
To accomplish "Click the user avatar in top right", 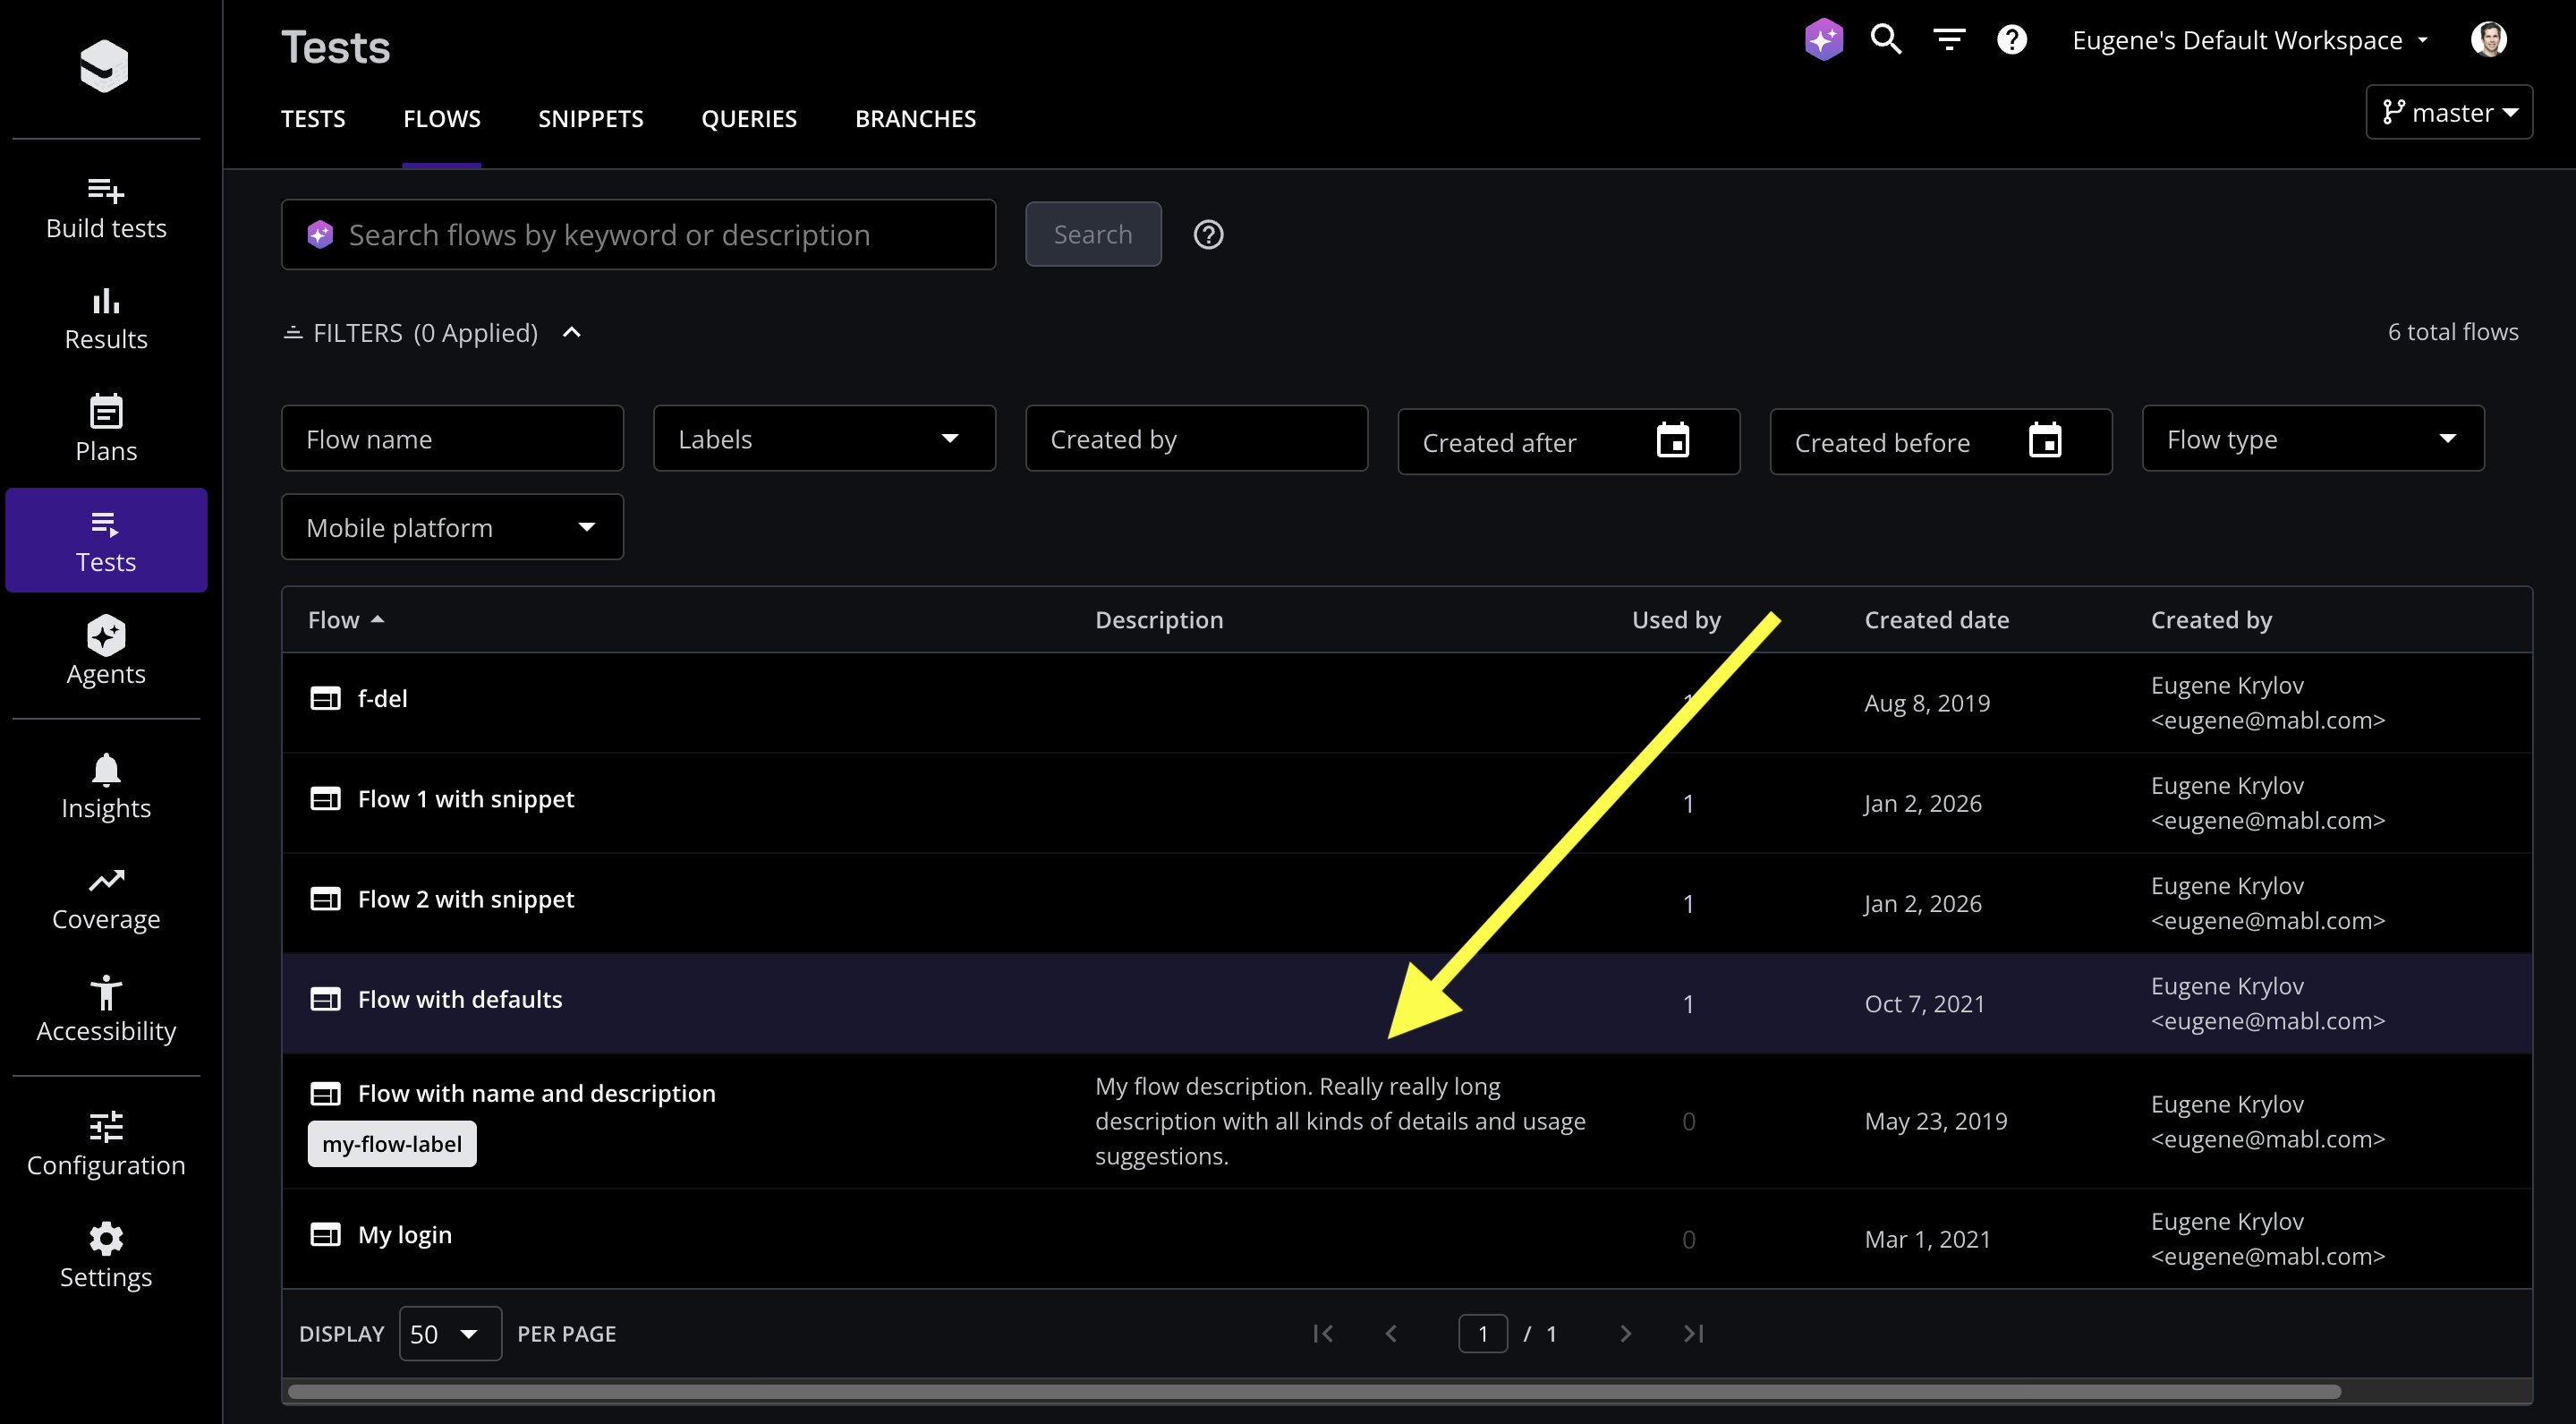I will coord(2489,40).
